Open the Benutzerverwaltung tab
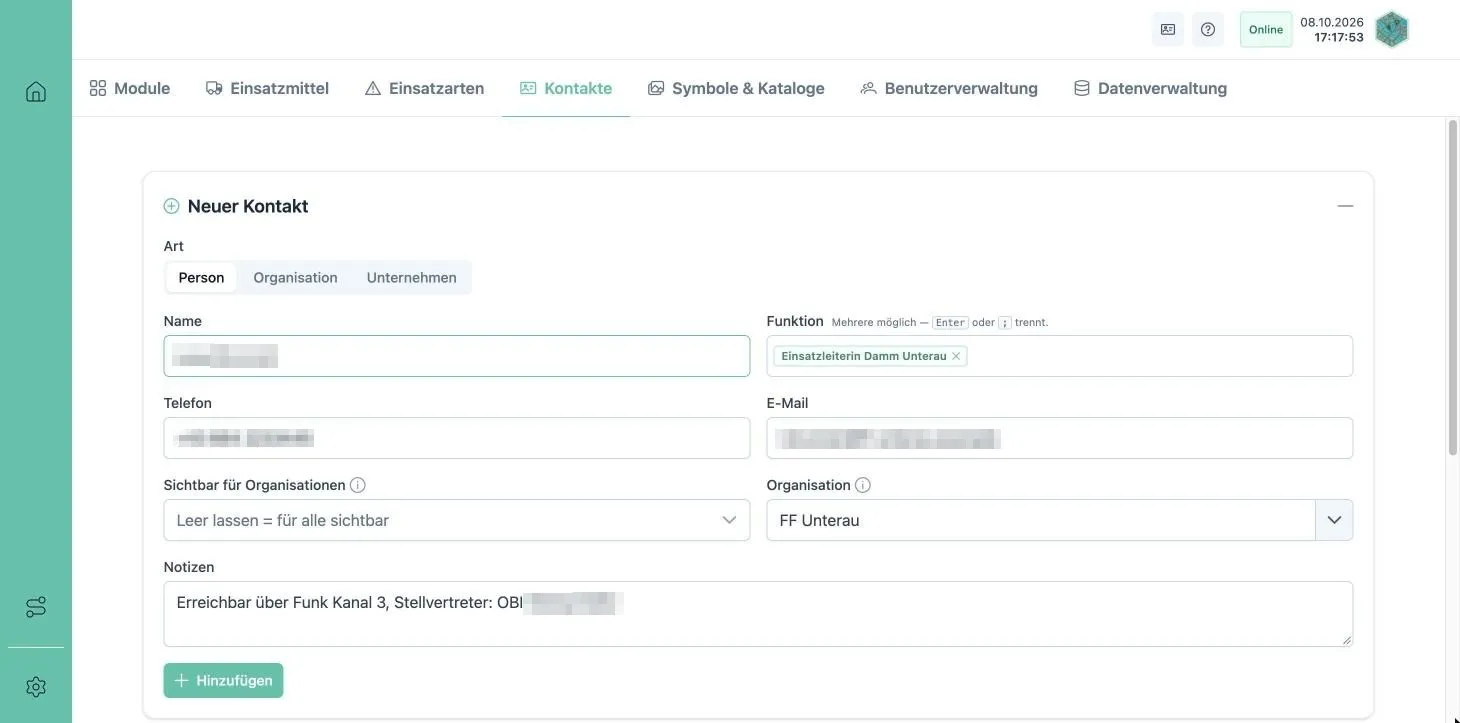This screenshot has width=1460, height=723. (x=949, y=88)
